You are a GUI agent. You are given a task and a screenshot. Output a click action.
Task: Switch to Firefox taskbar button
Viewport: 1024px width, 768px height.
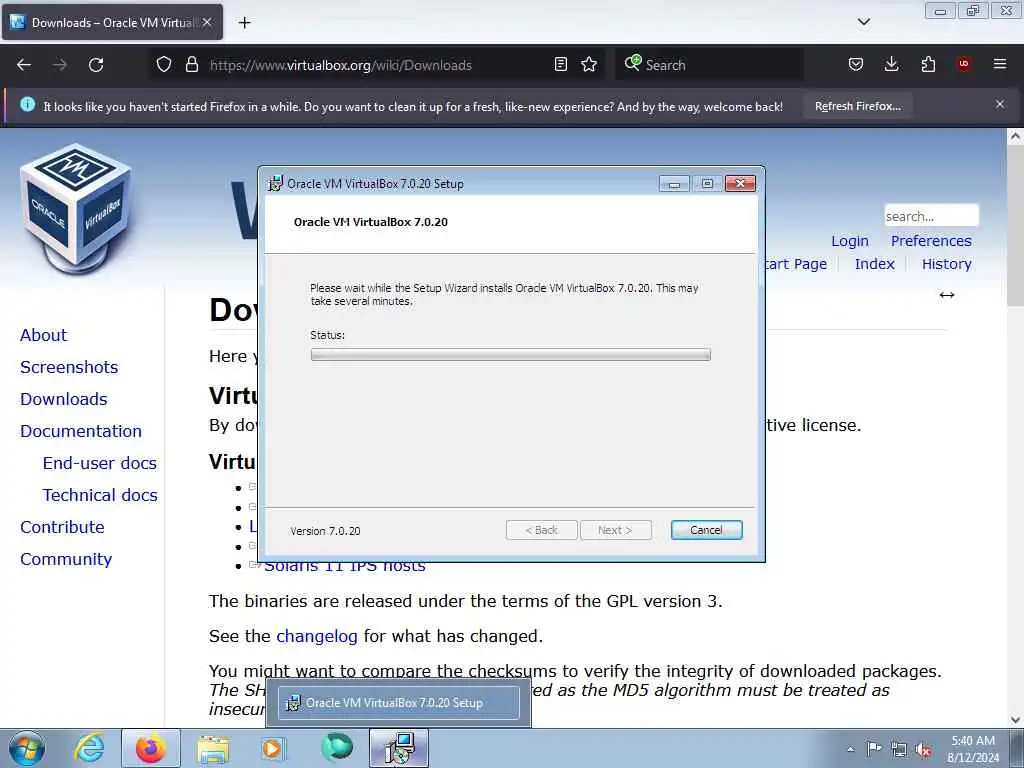click(x=150, y=748)
